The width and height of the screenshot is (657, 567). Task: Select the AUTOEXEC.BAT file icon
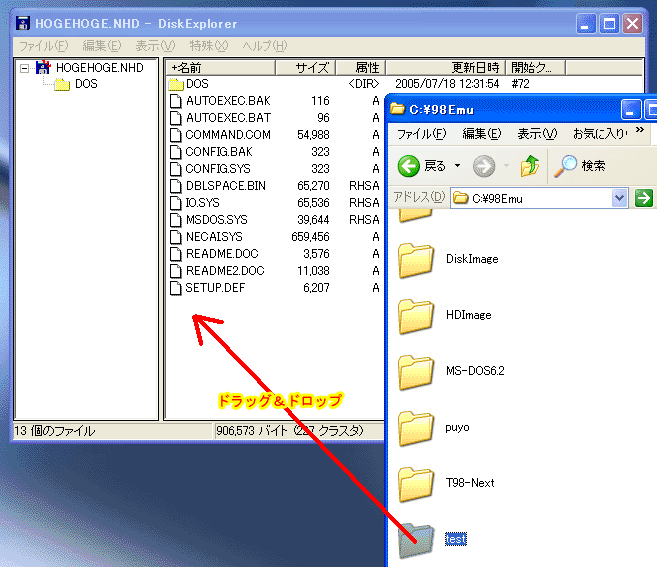[x=176, y=118]
